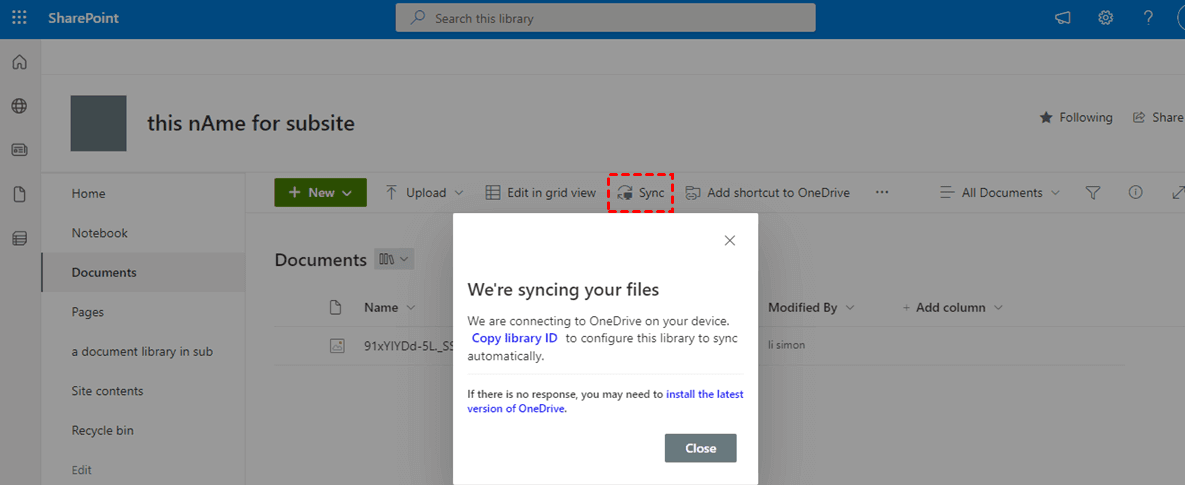Focus the Search this library field

[605, 18]
